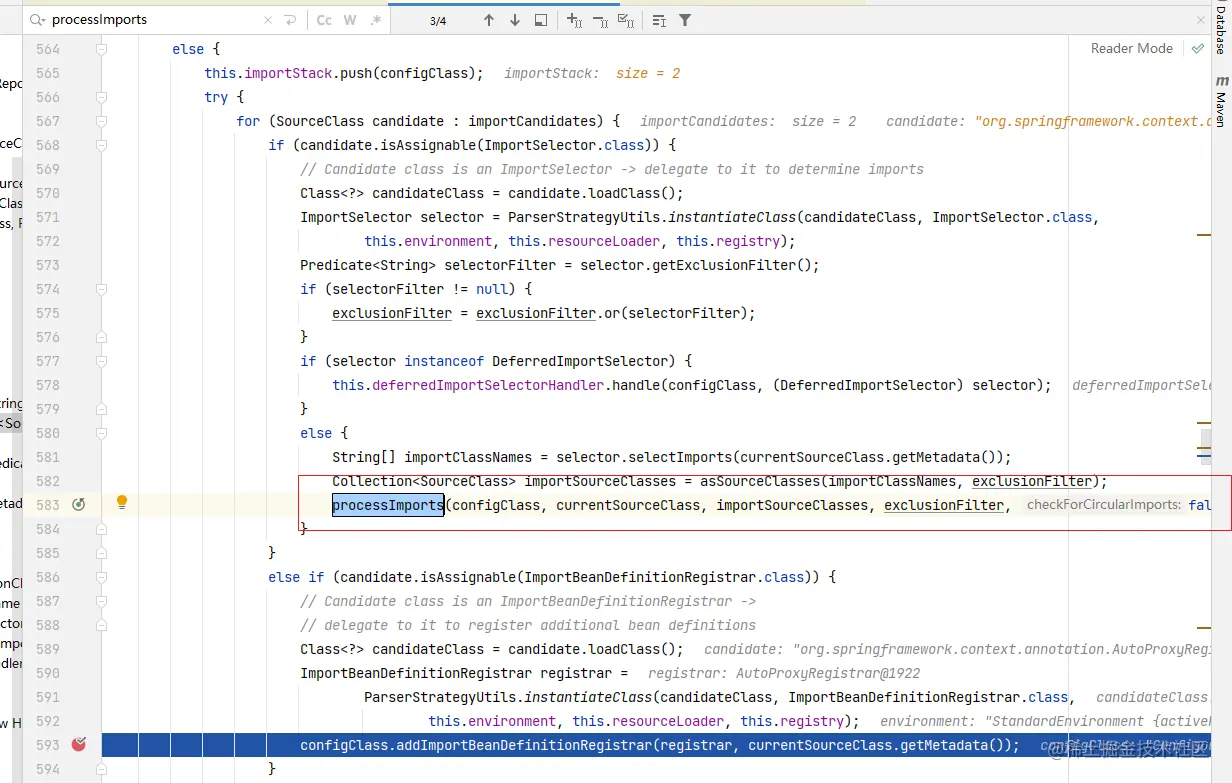
Task: Add selection for next occurrence icon
Action: 574,20
